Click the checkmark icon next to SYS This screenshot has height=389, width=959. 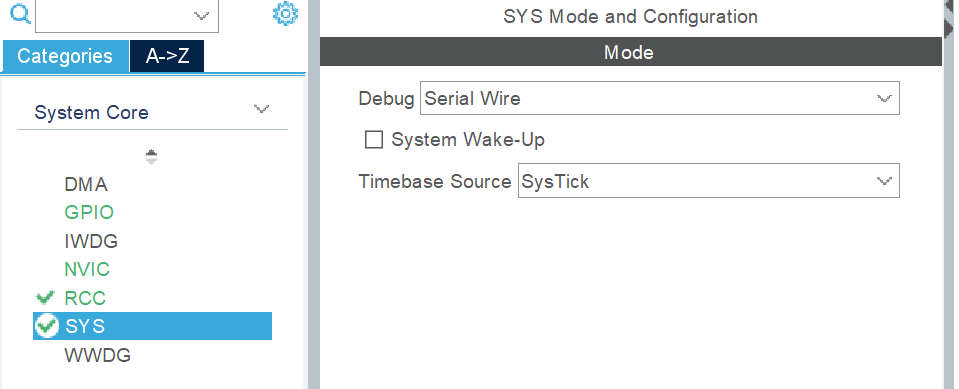click(x=46, y=326)
